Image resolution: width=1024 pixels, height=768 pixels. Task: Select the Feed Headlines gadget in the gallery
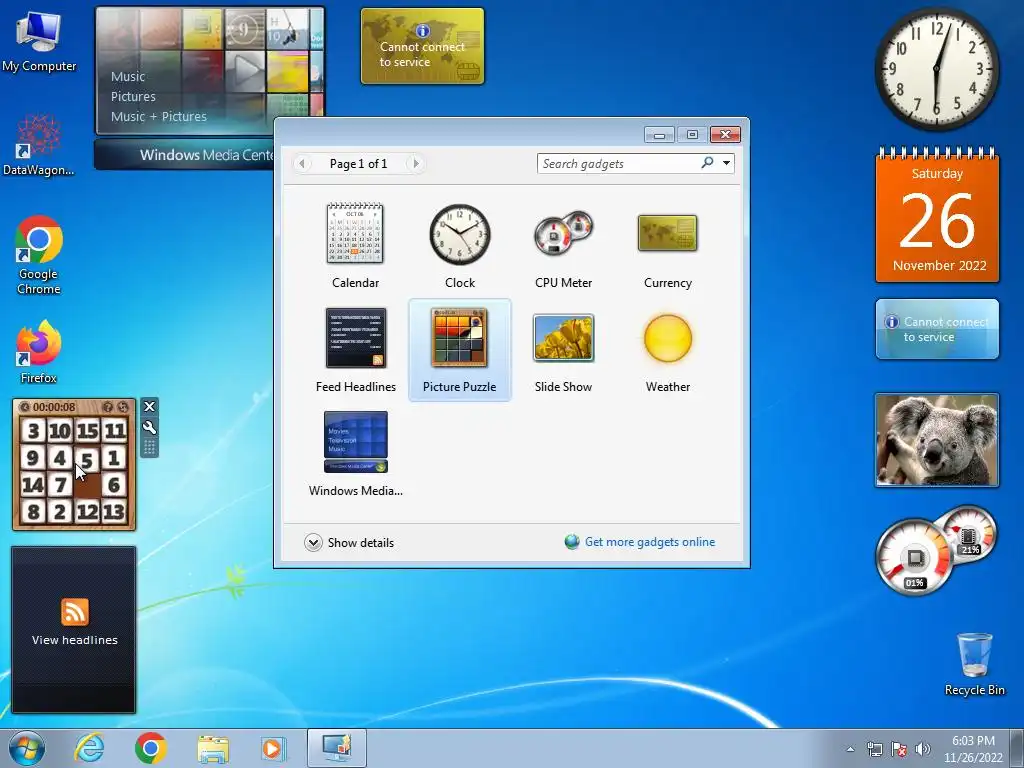(x=355, y=350)
